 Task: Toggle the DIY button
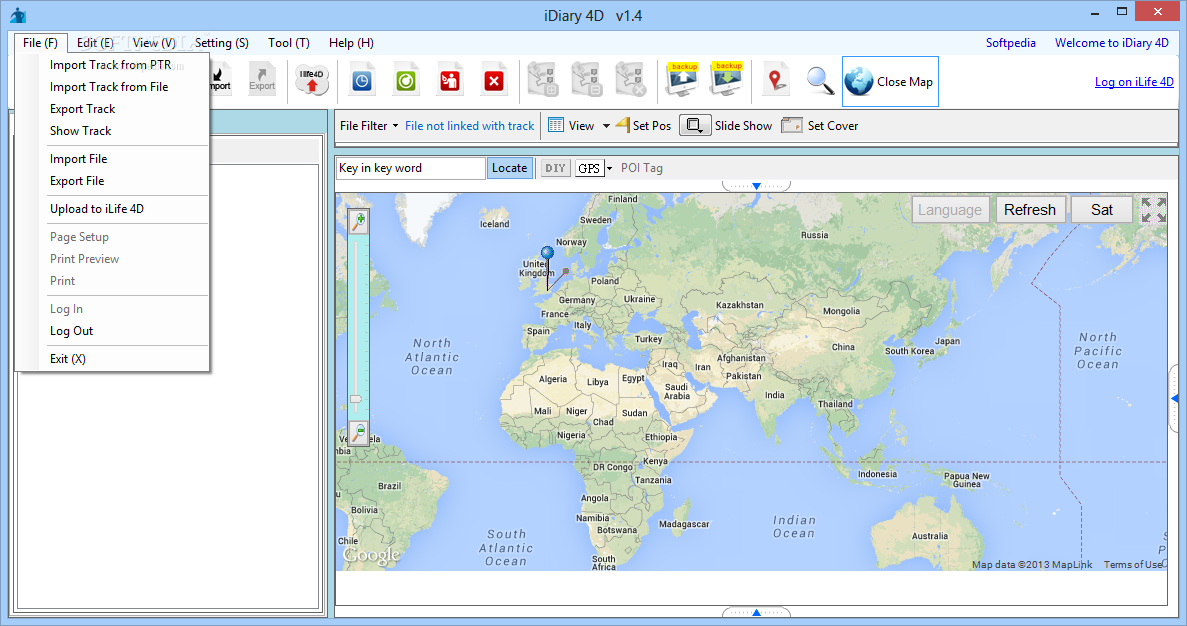click(x=556, y=168)
